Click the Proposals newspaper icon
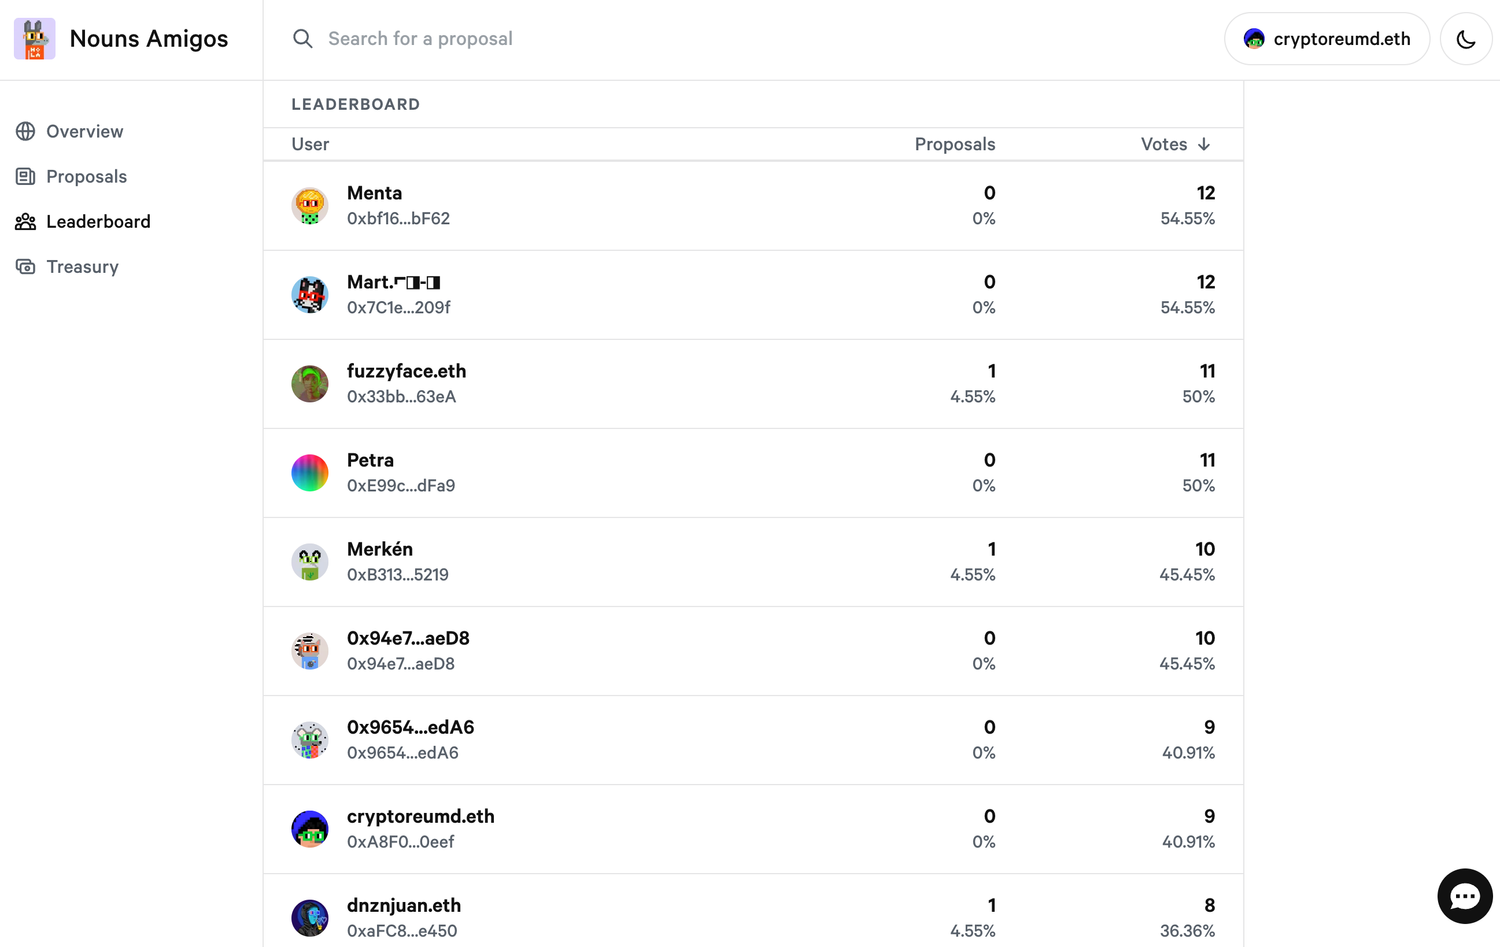 tap(26, 176)
